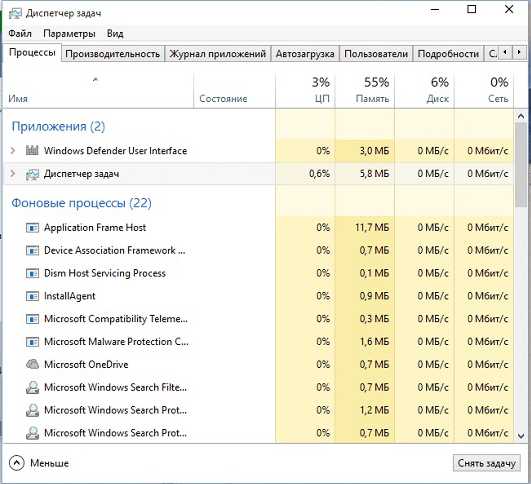Click the 0,1 МБ memory value

374,273
